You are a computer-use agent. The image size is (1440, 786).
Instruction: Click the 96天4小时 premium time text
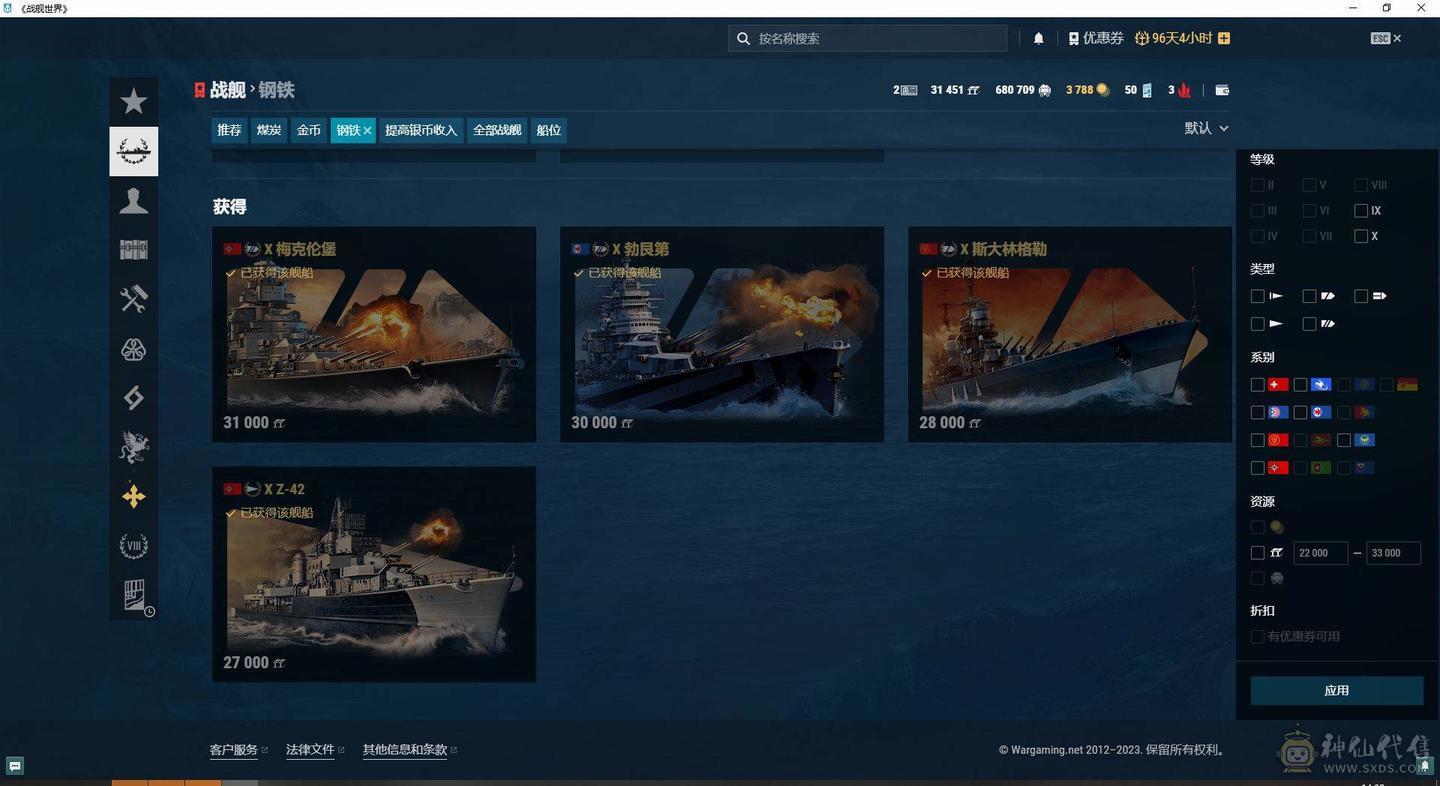(x=1182, y=38)
